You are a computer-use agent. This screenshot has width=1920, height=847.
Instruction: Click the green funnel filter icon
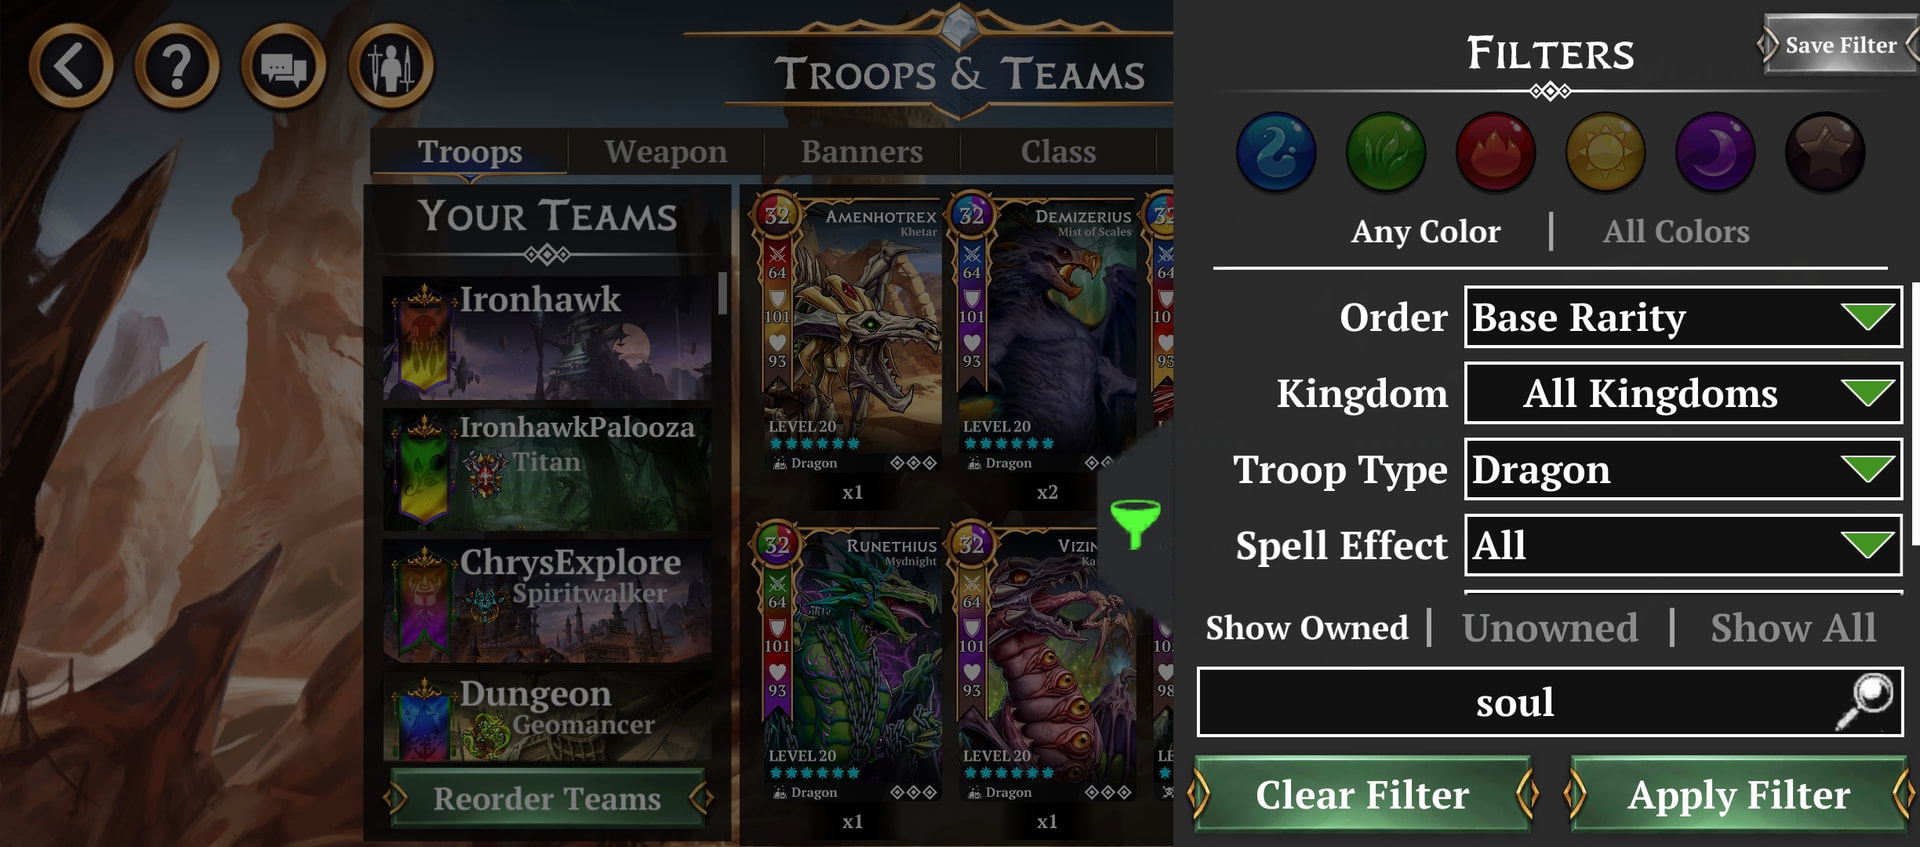(x=1135, y=523)
